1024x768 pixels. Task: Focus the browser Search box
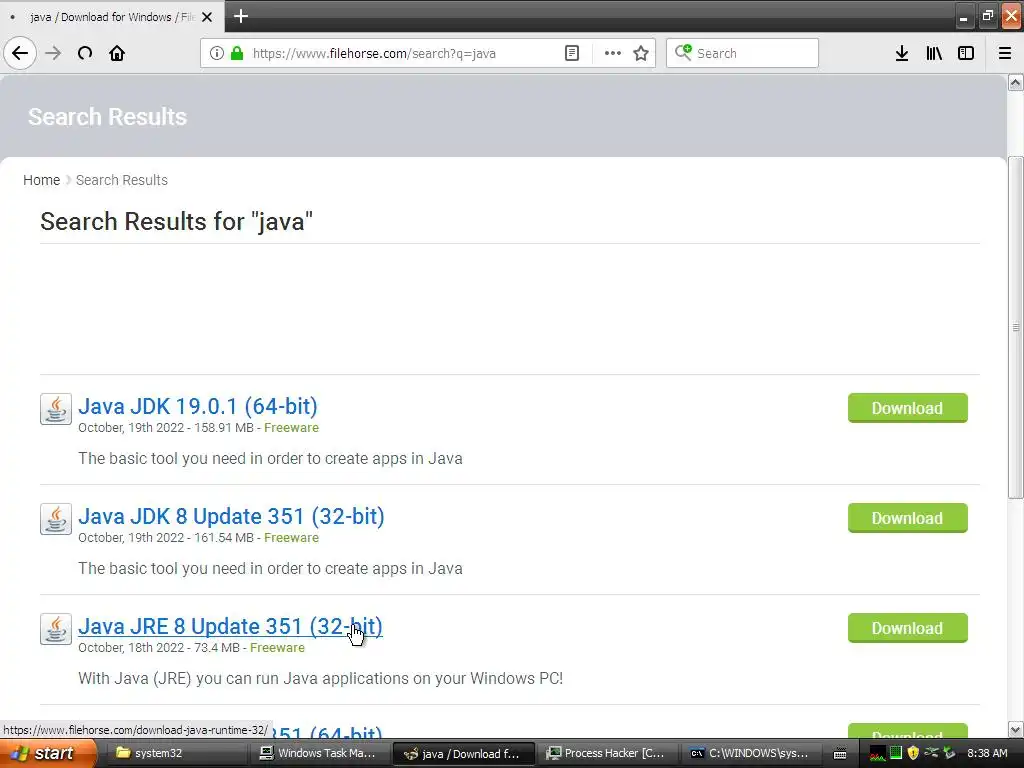[742, 53]
